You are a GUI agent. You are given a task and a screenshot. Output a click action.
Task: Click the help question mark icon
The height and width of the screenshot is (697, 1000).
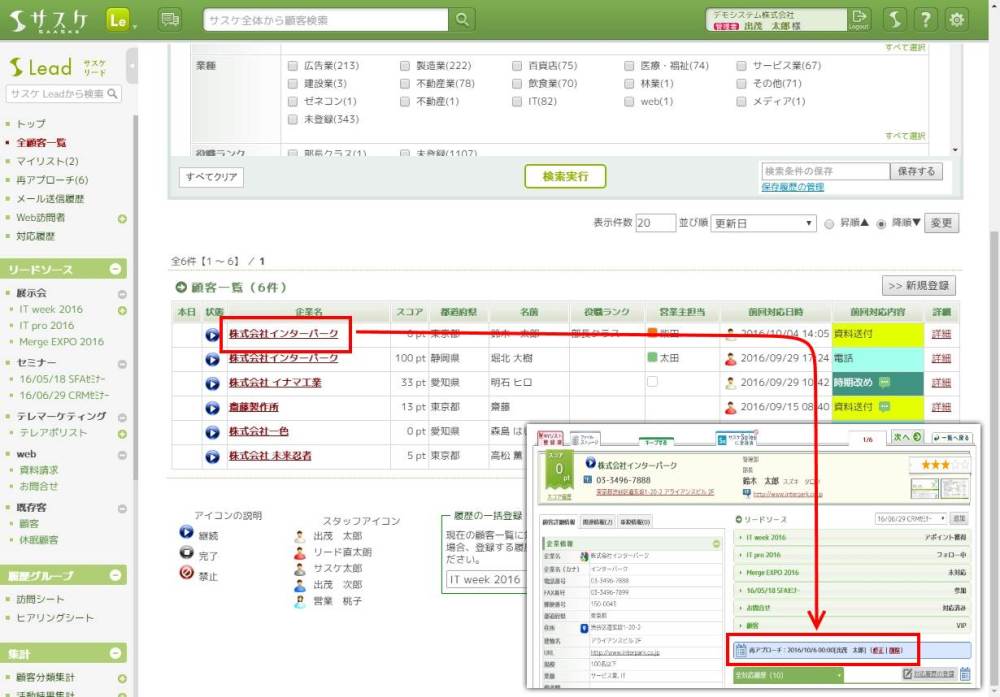pos(926,20)
